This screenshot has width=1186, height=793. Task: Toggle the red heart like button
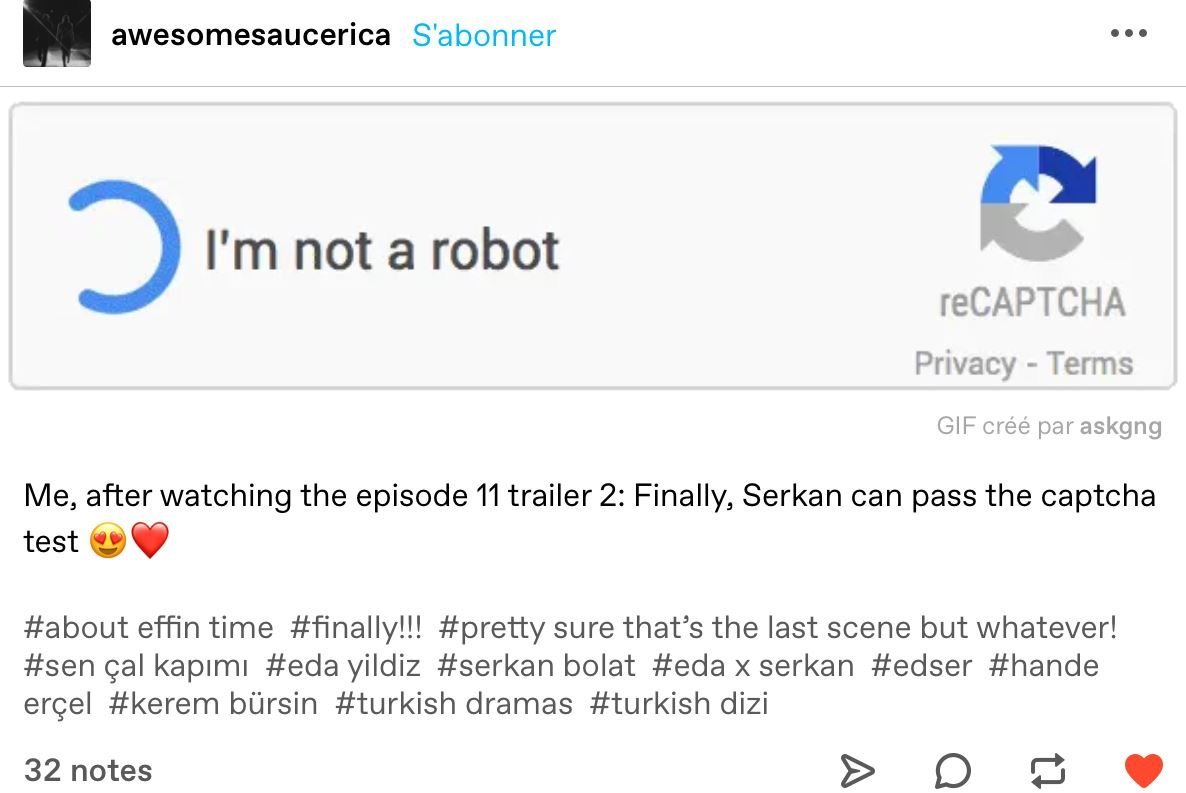point(1143,770)
